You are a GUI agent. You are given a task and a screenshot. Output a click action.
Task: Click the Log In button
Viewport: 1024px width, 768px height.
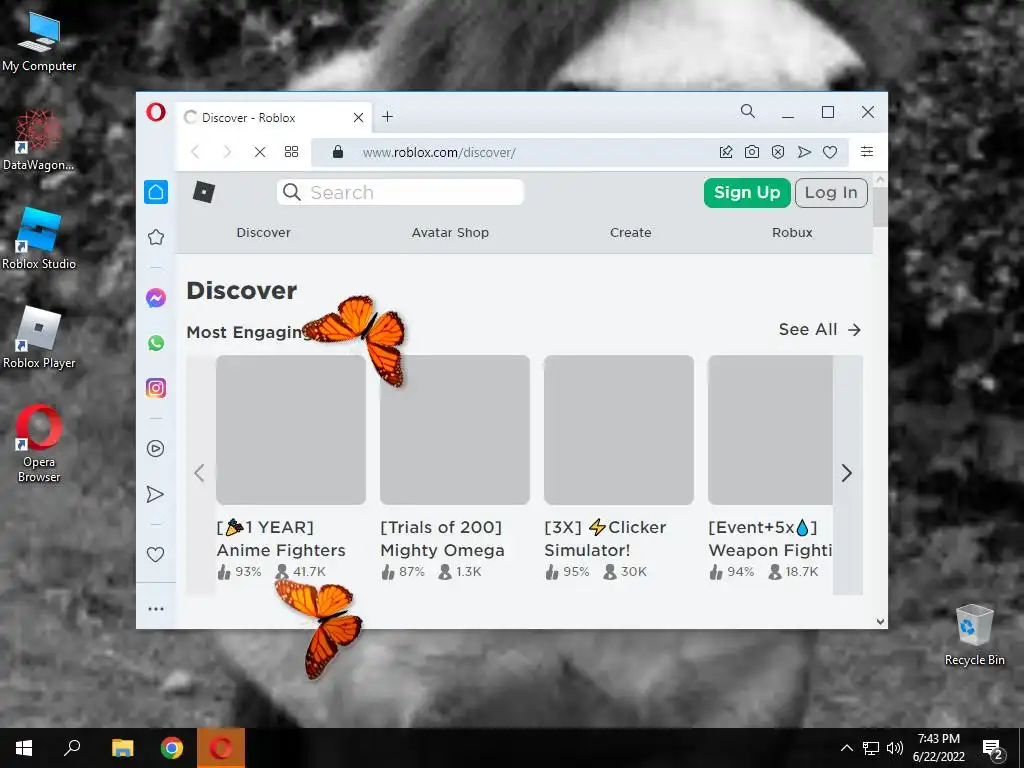click(831, 193)
